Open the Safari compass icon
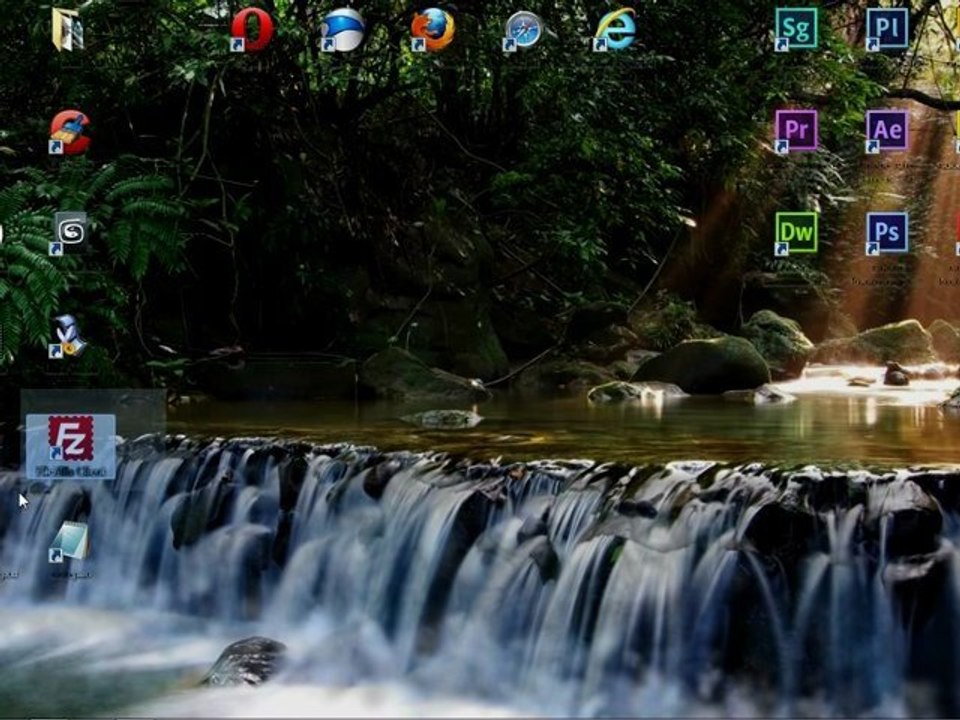 click(524, 29)
